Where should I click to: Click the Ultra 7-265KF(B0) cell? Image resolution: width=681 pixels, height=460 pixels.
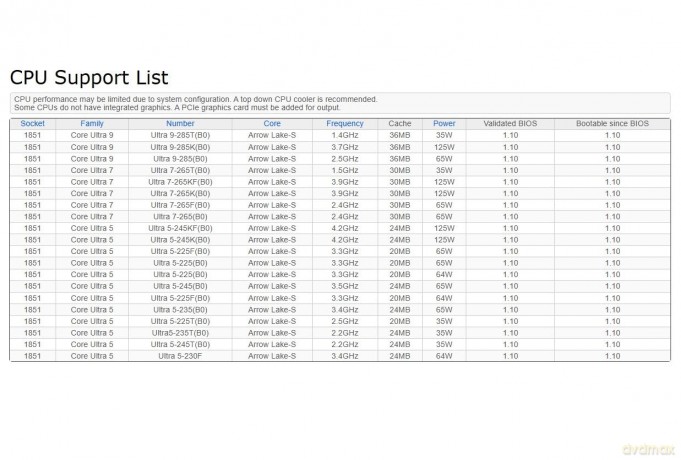pos(180,182)
